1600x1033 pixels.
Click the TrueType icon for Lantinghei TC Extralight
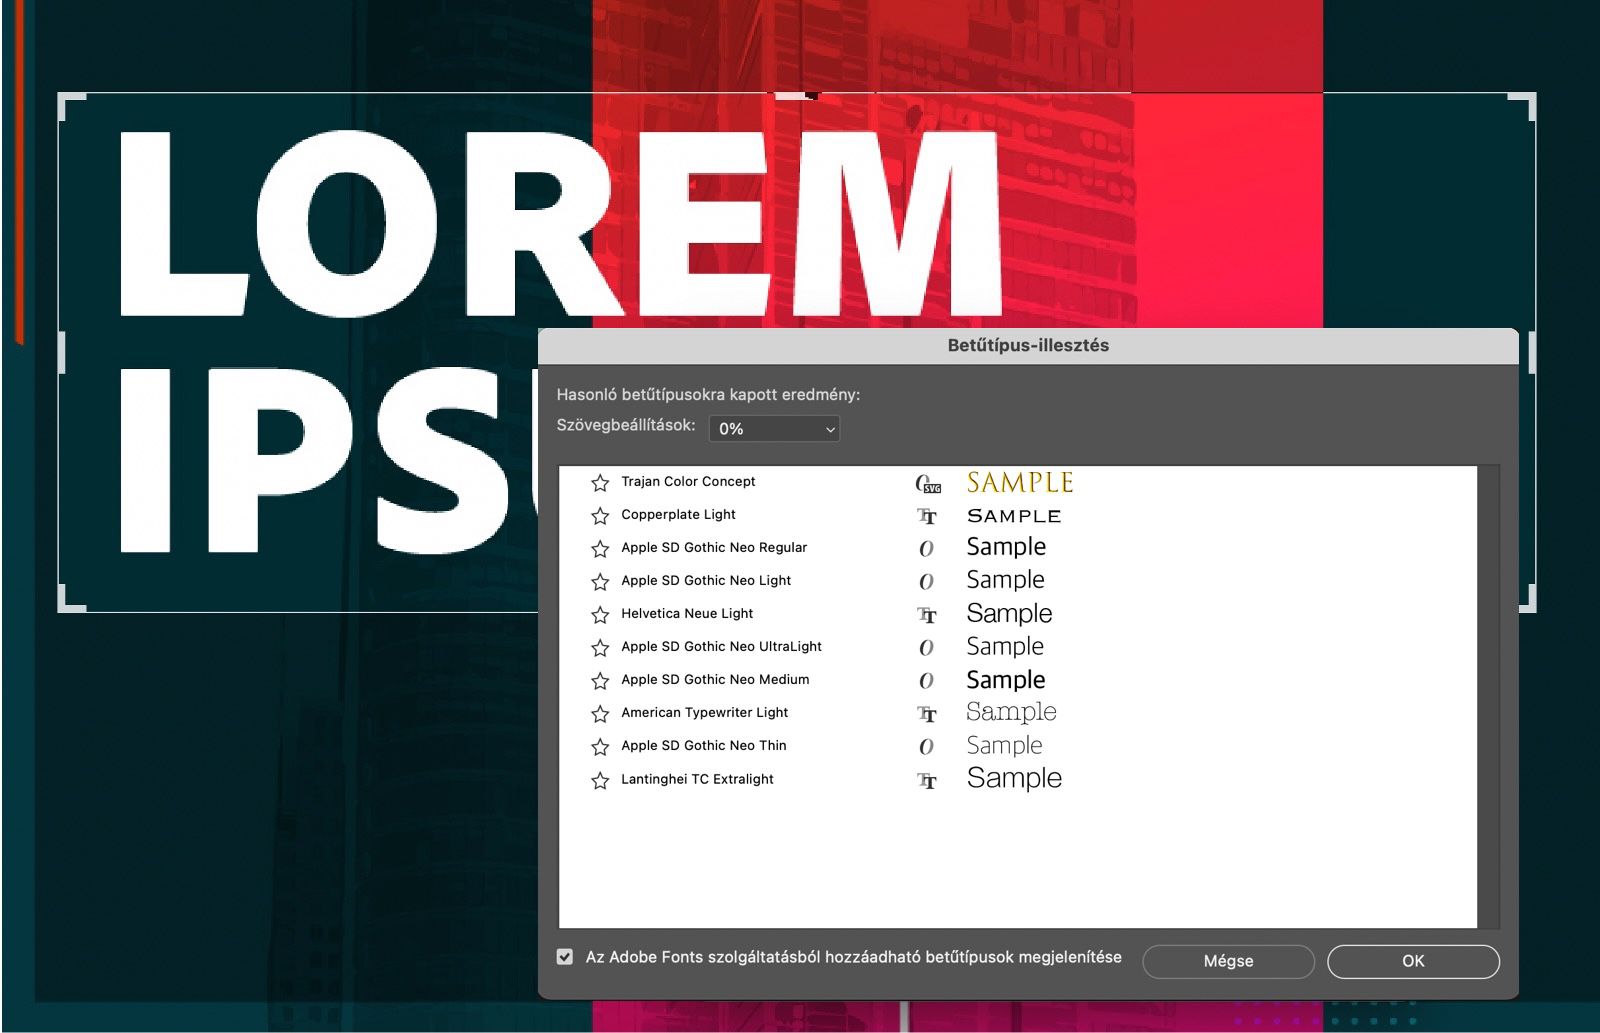(x=927, y=781)
